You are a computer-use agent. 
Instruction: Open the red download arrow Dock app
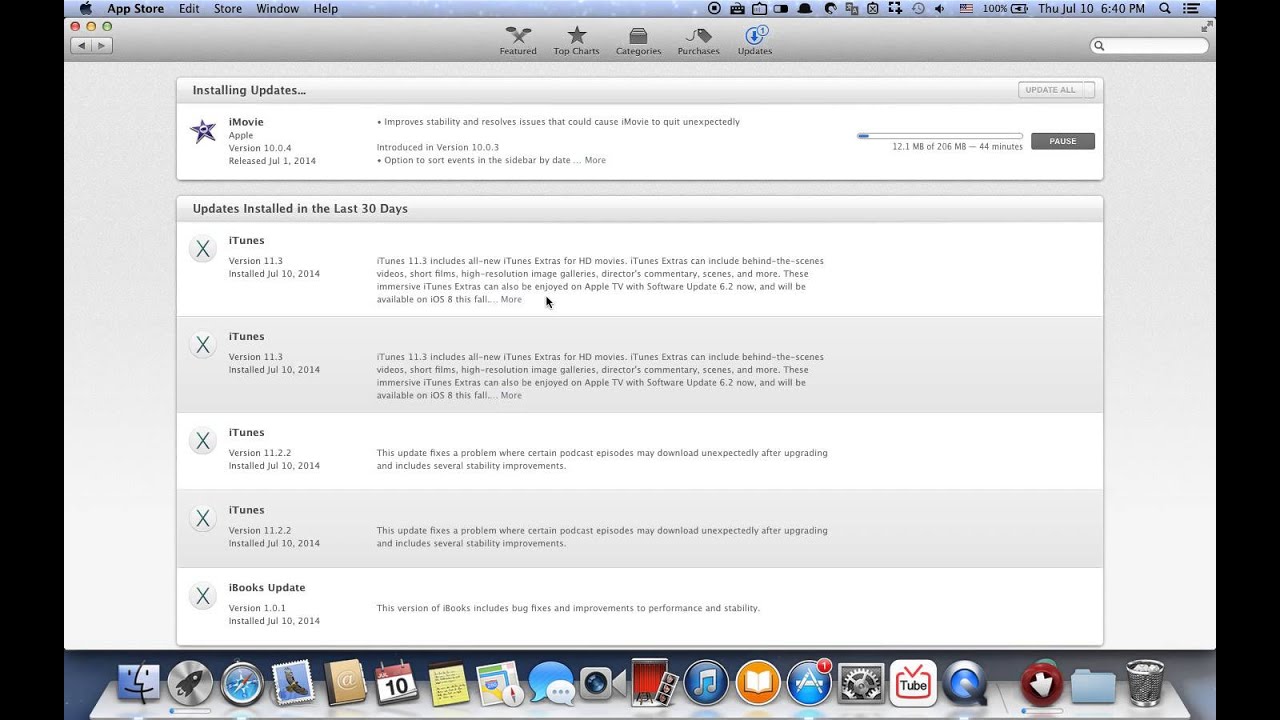click(x=1041, y=684)
